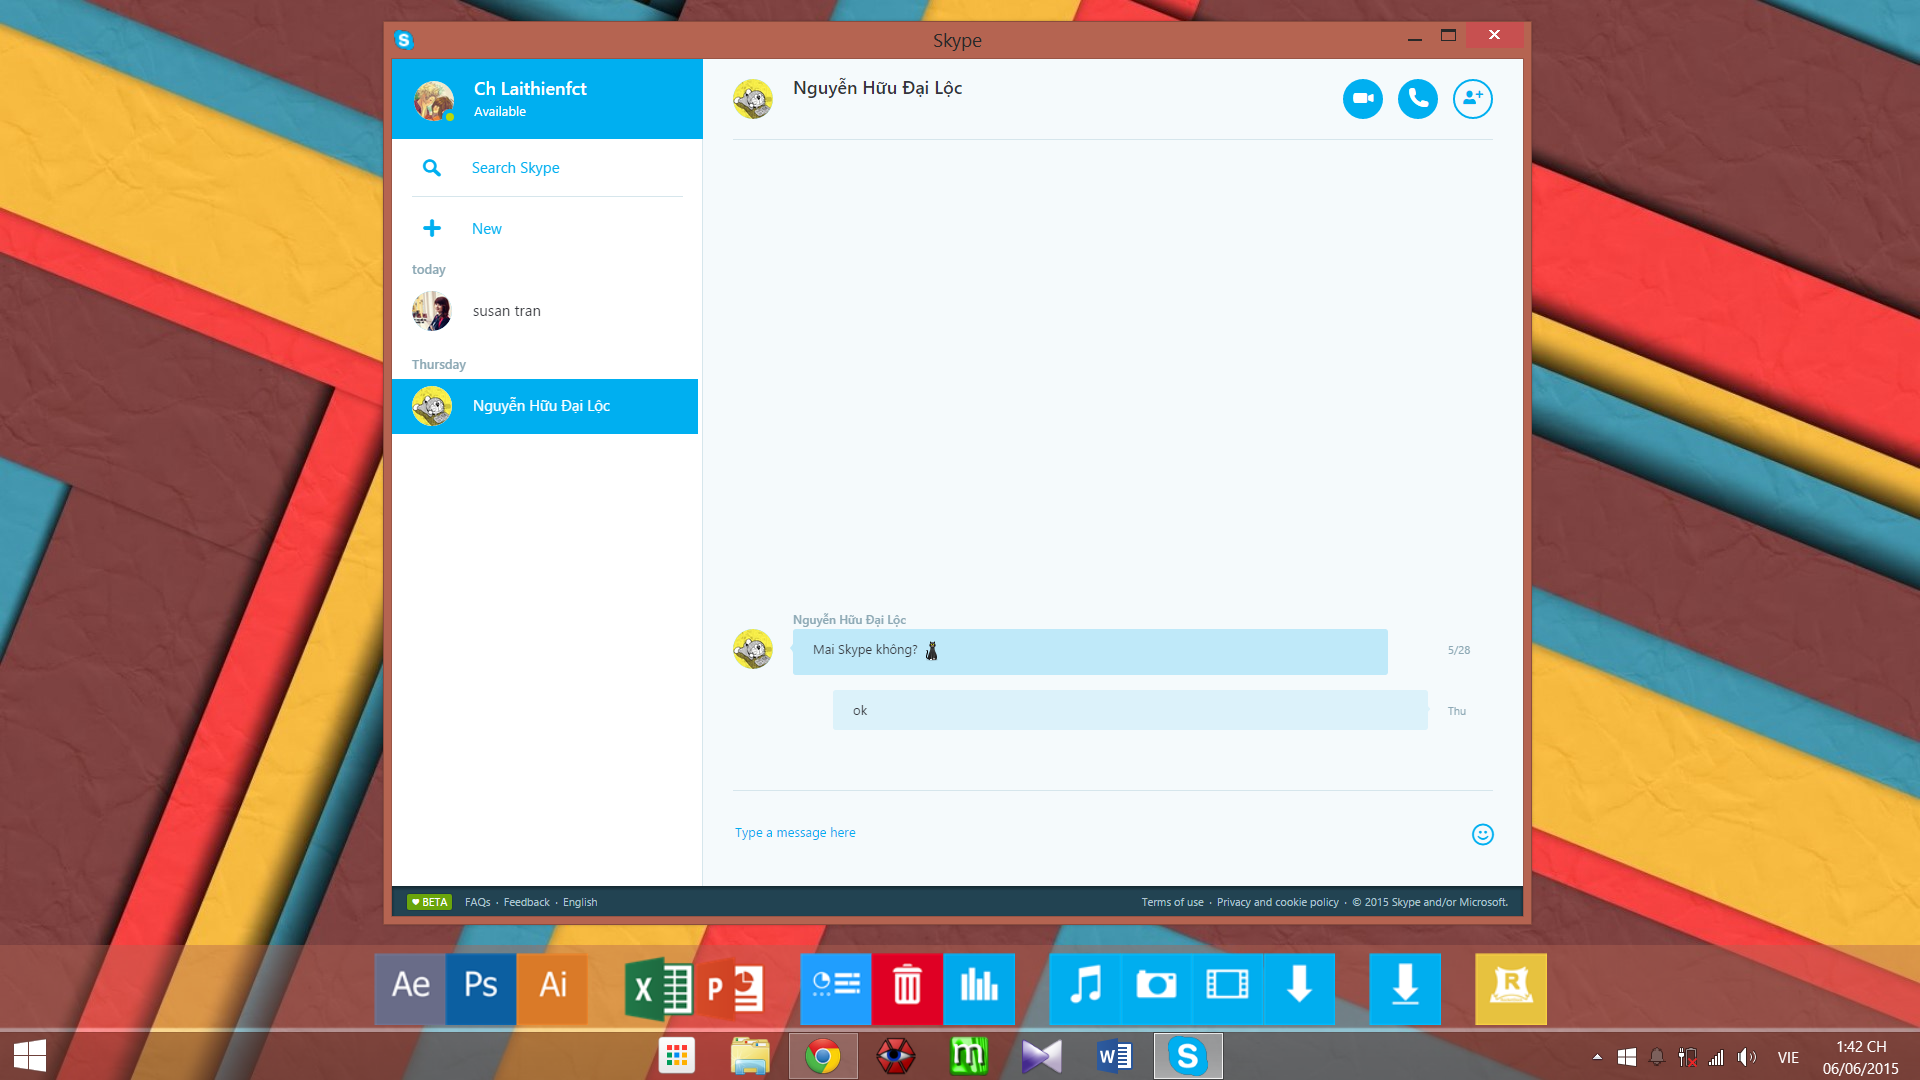Open Ch Laithienfct profile avatar

[x=434, y=100]
